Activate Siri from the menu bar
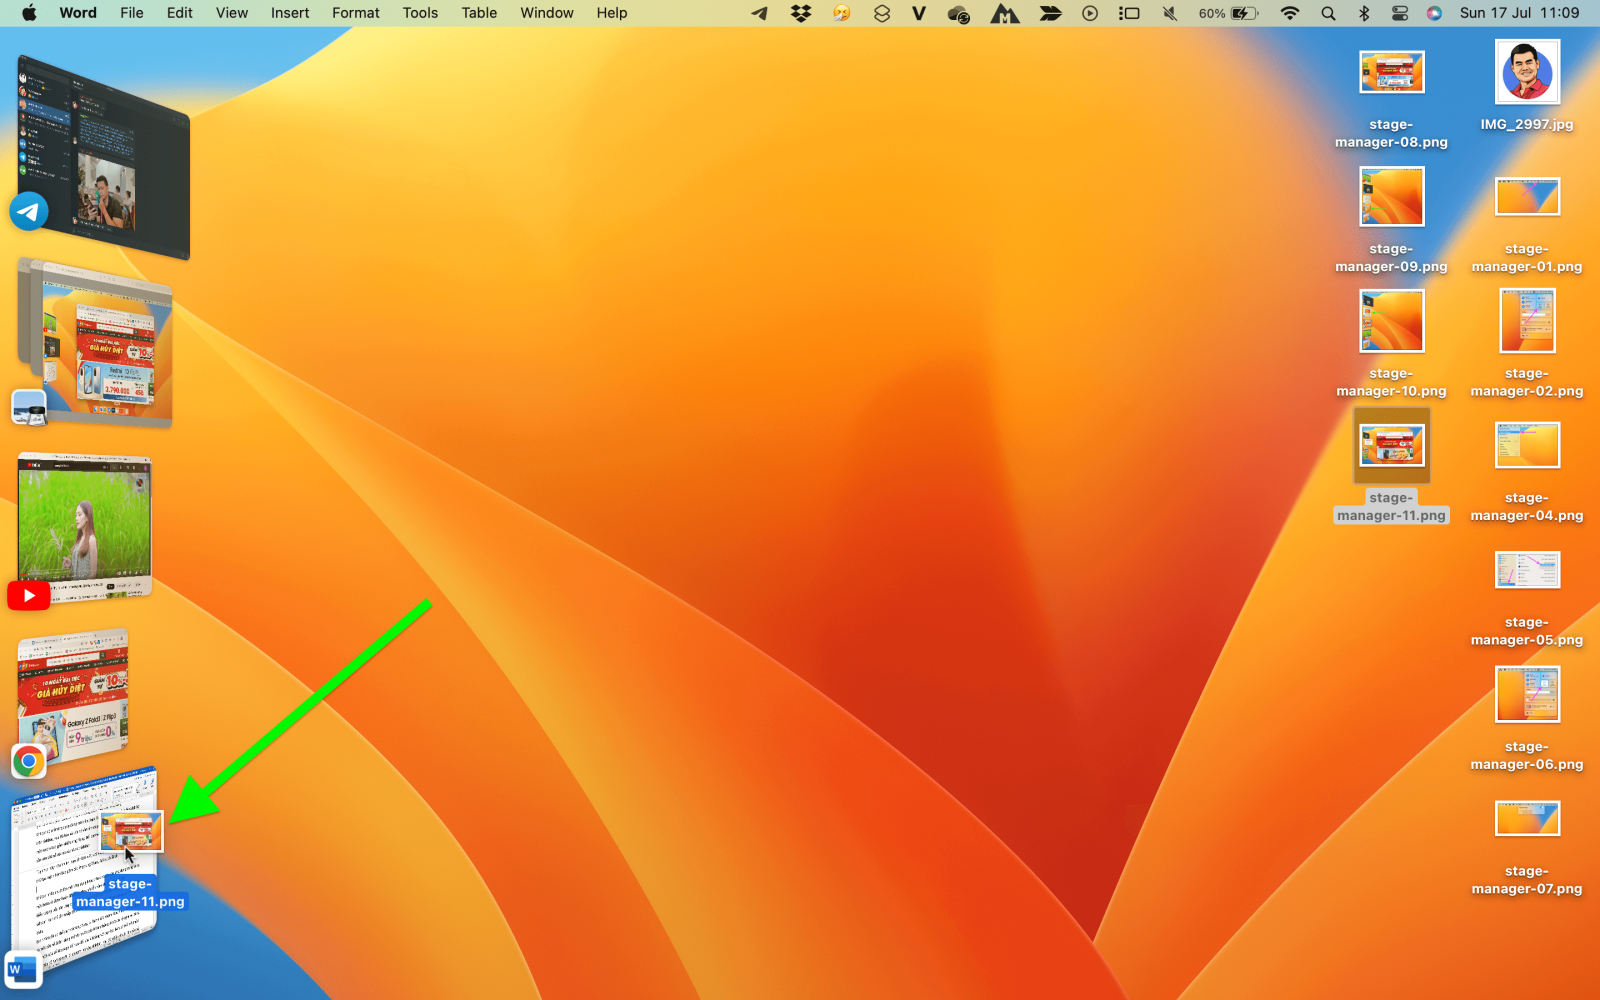The image size is (1600, 1000). tap(1435, 13)
